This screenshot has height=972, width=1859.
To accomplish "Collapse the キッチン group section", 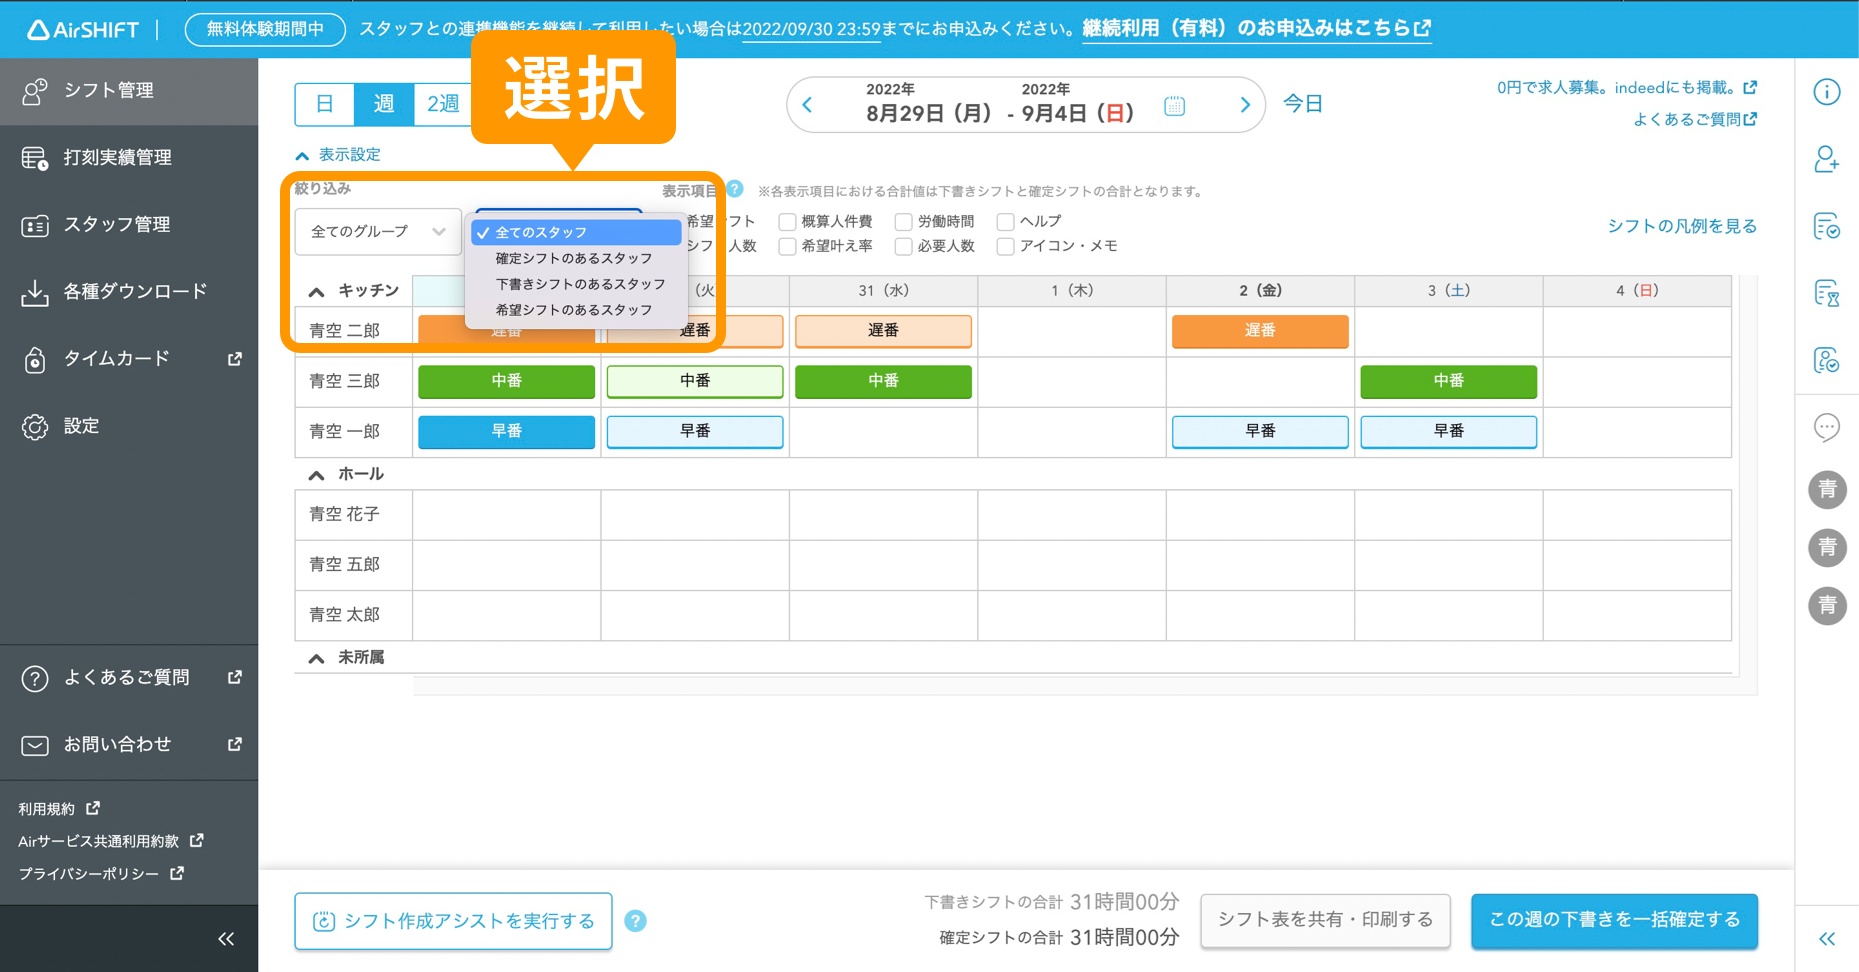I will click(x=316, y=290).
